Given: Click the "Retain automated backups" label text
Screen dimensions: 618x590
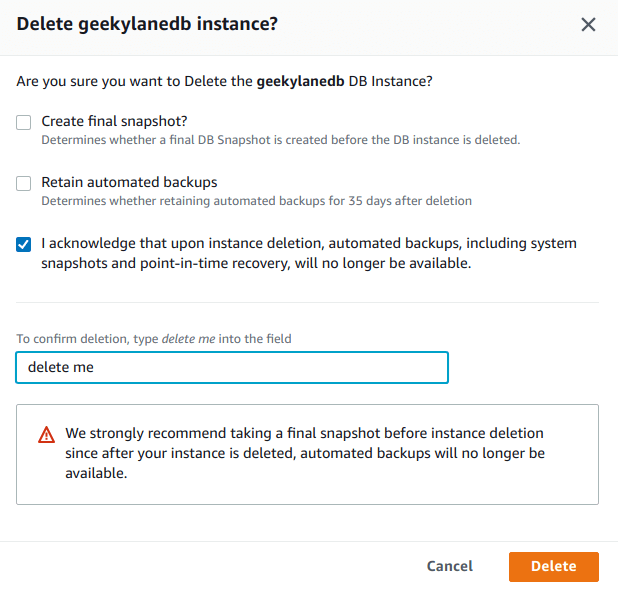Looking at the screenshot, I should (x=129, y=182).
